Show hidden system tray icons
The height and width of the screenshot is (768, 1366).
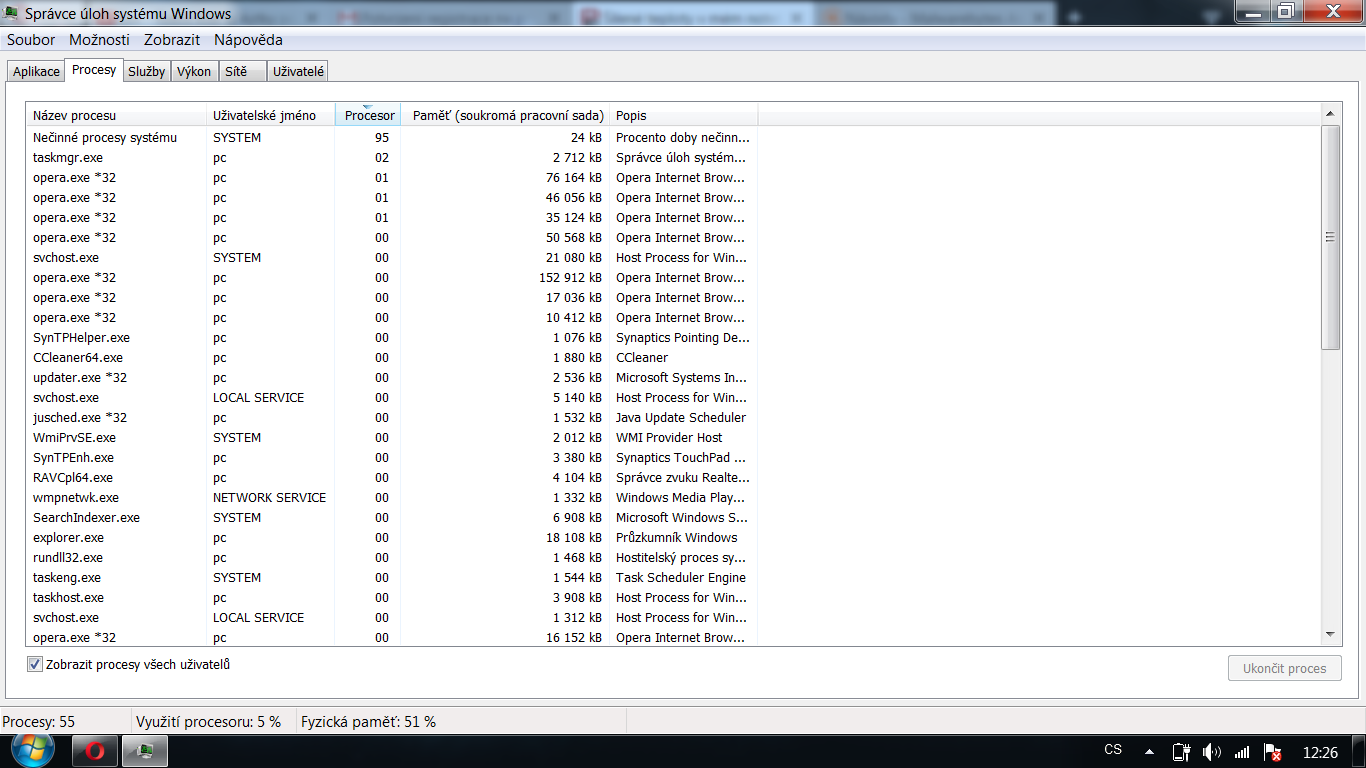1150,751
